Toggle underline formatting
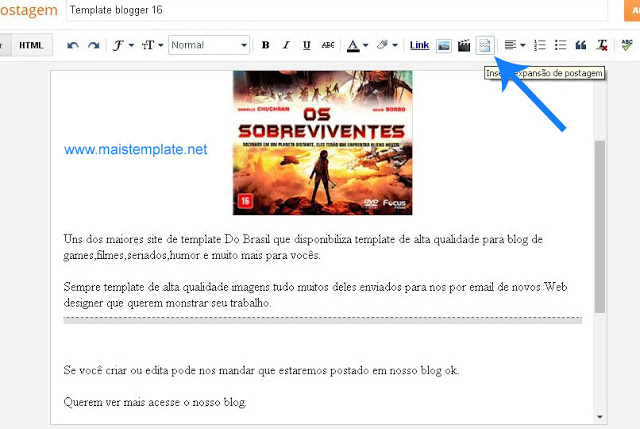 (x=307, y=45)
